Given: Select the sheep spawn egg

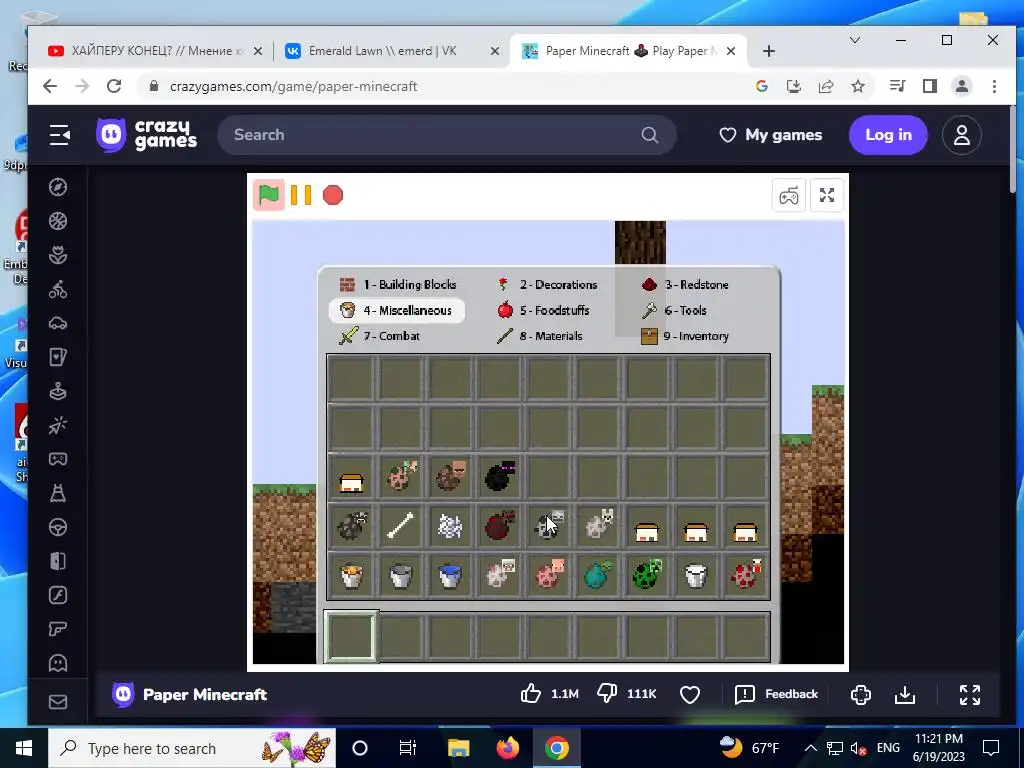Looking at the screenshot, I should tap(500, 574).
